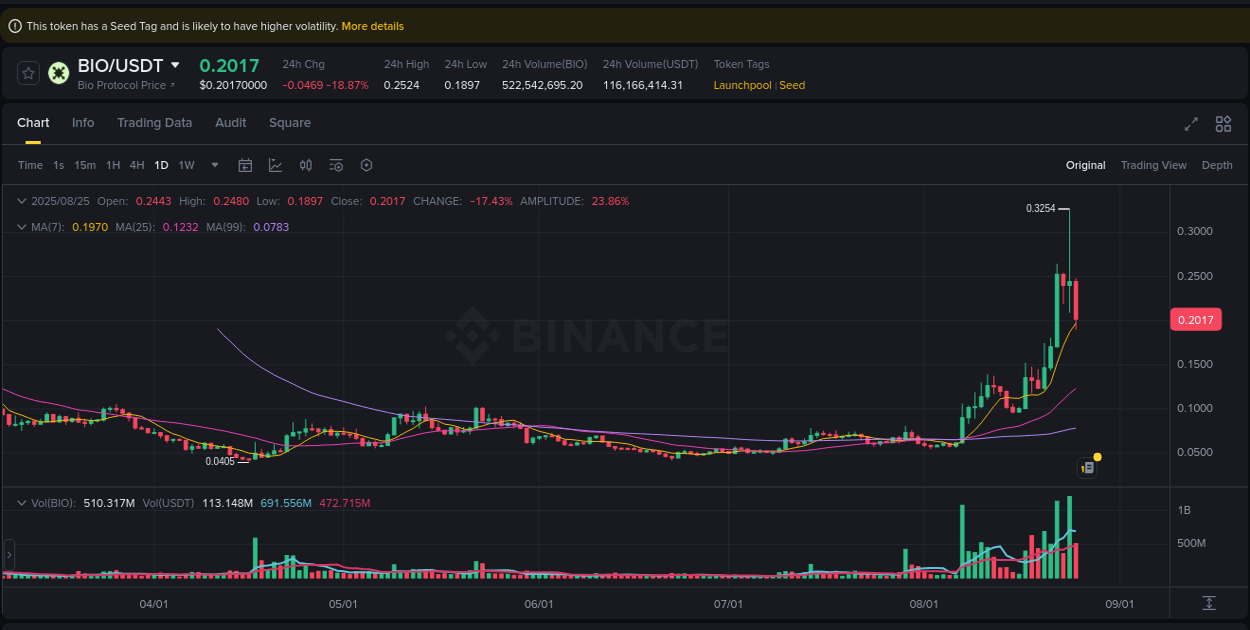Screen dimensions: 1250x630
Task: Open the date range calendar picker
Action: (x=245, y=165)
